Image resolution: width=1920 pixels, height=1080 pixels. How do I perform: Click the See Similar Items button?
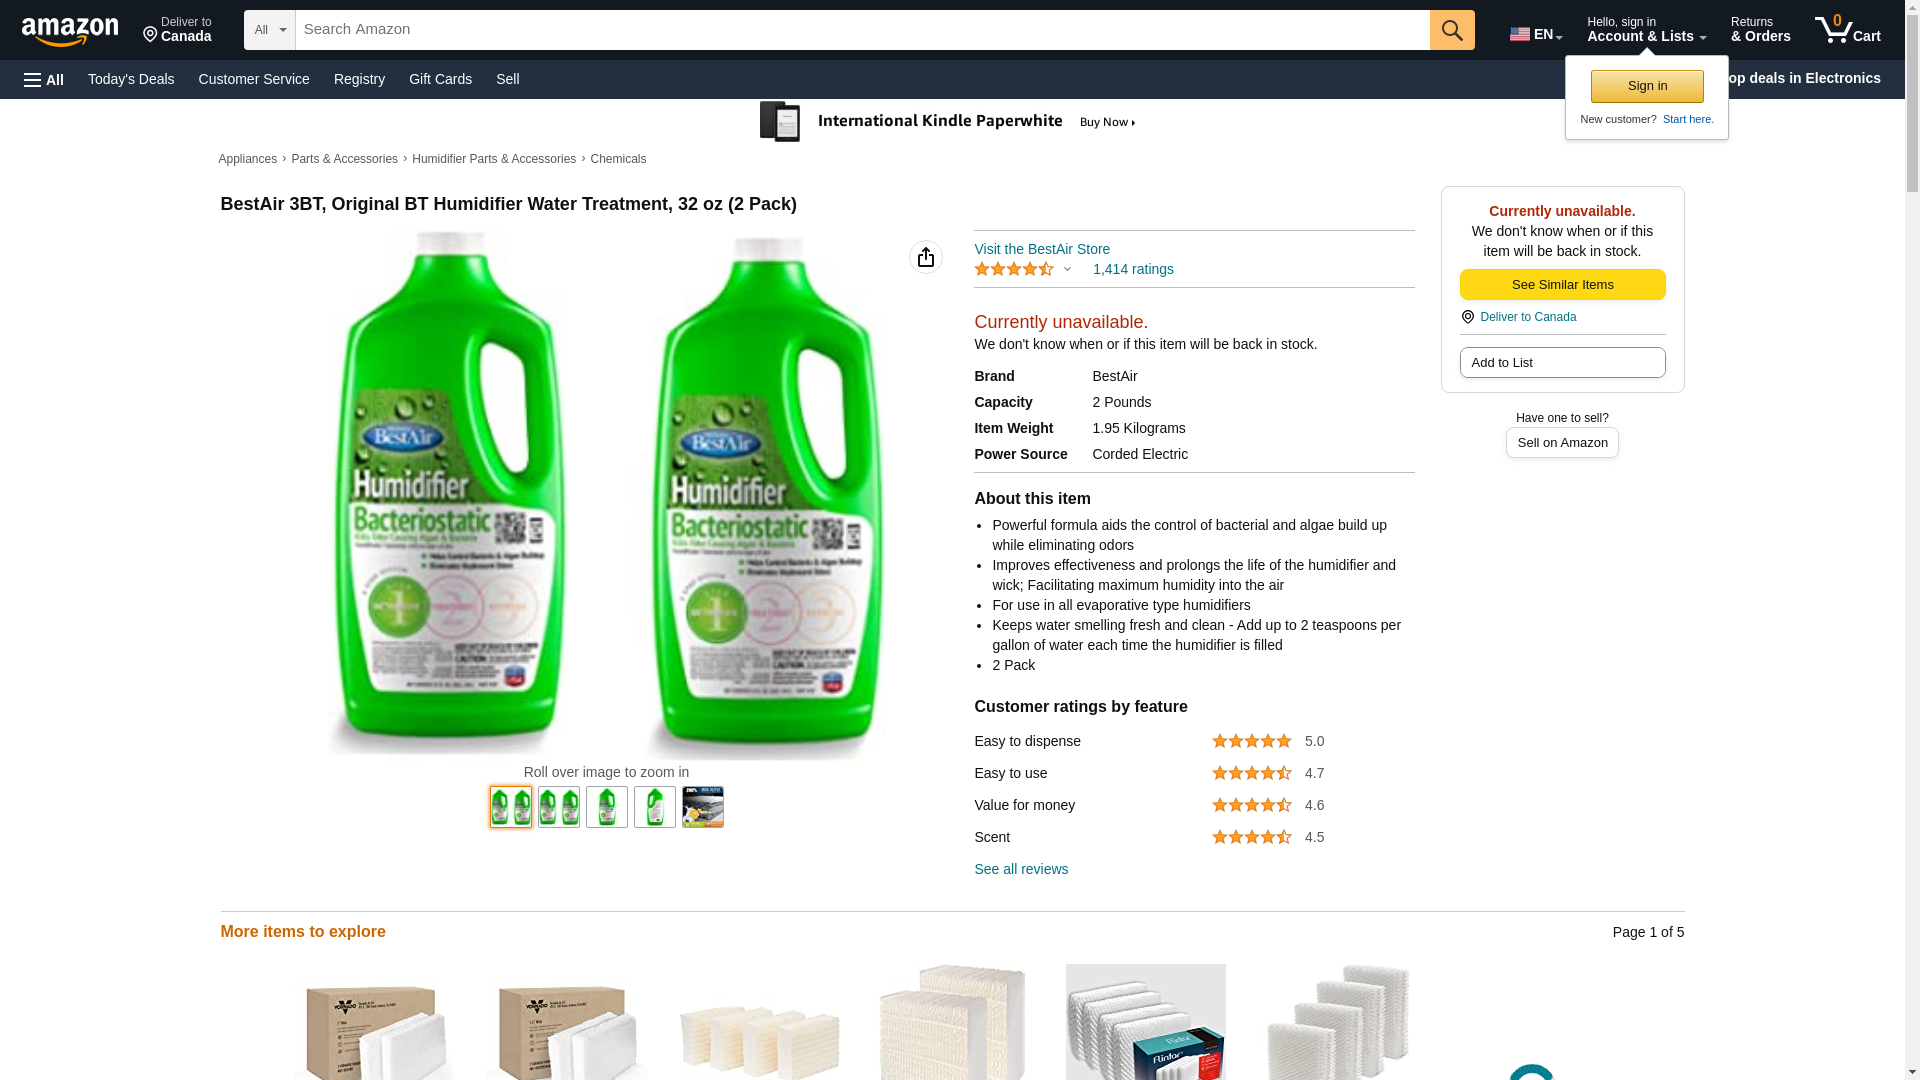(x=1562, y=285)
